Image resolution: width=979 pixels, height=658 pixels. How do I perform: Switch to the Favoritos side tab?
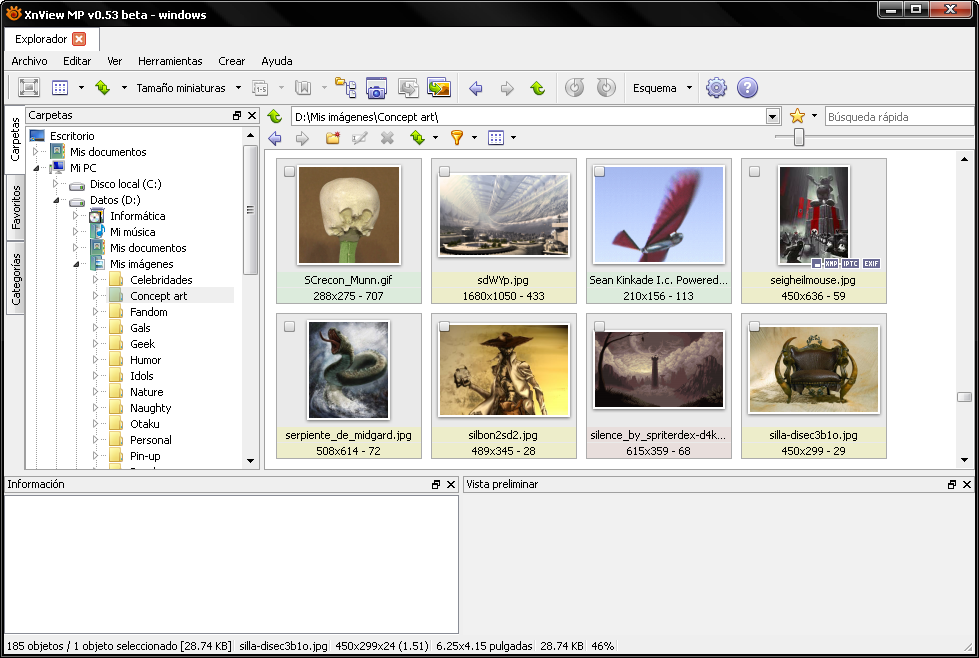pyautogui.click(x=16, y=207)
